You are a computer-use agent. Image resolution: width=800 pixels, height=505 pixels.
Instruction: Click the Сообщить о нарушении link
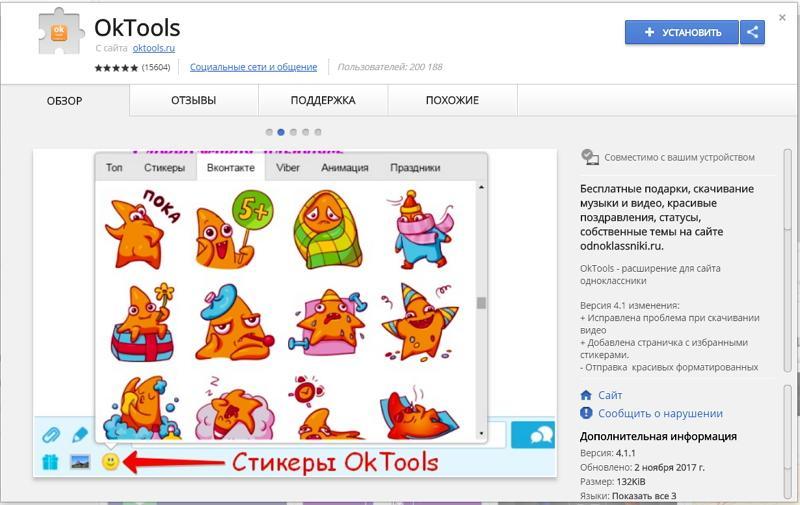tap(660, 413)
